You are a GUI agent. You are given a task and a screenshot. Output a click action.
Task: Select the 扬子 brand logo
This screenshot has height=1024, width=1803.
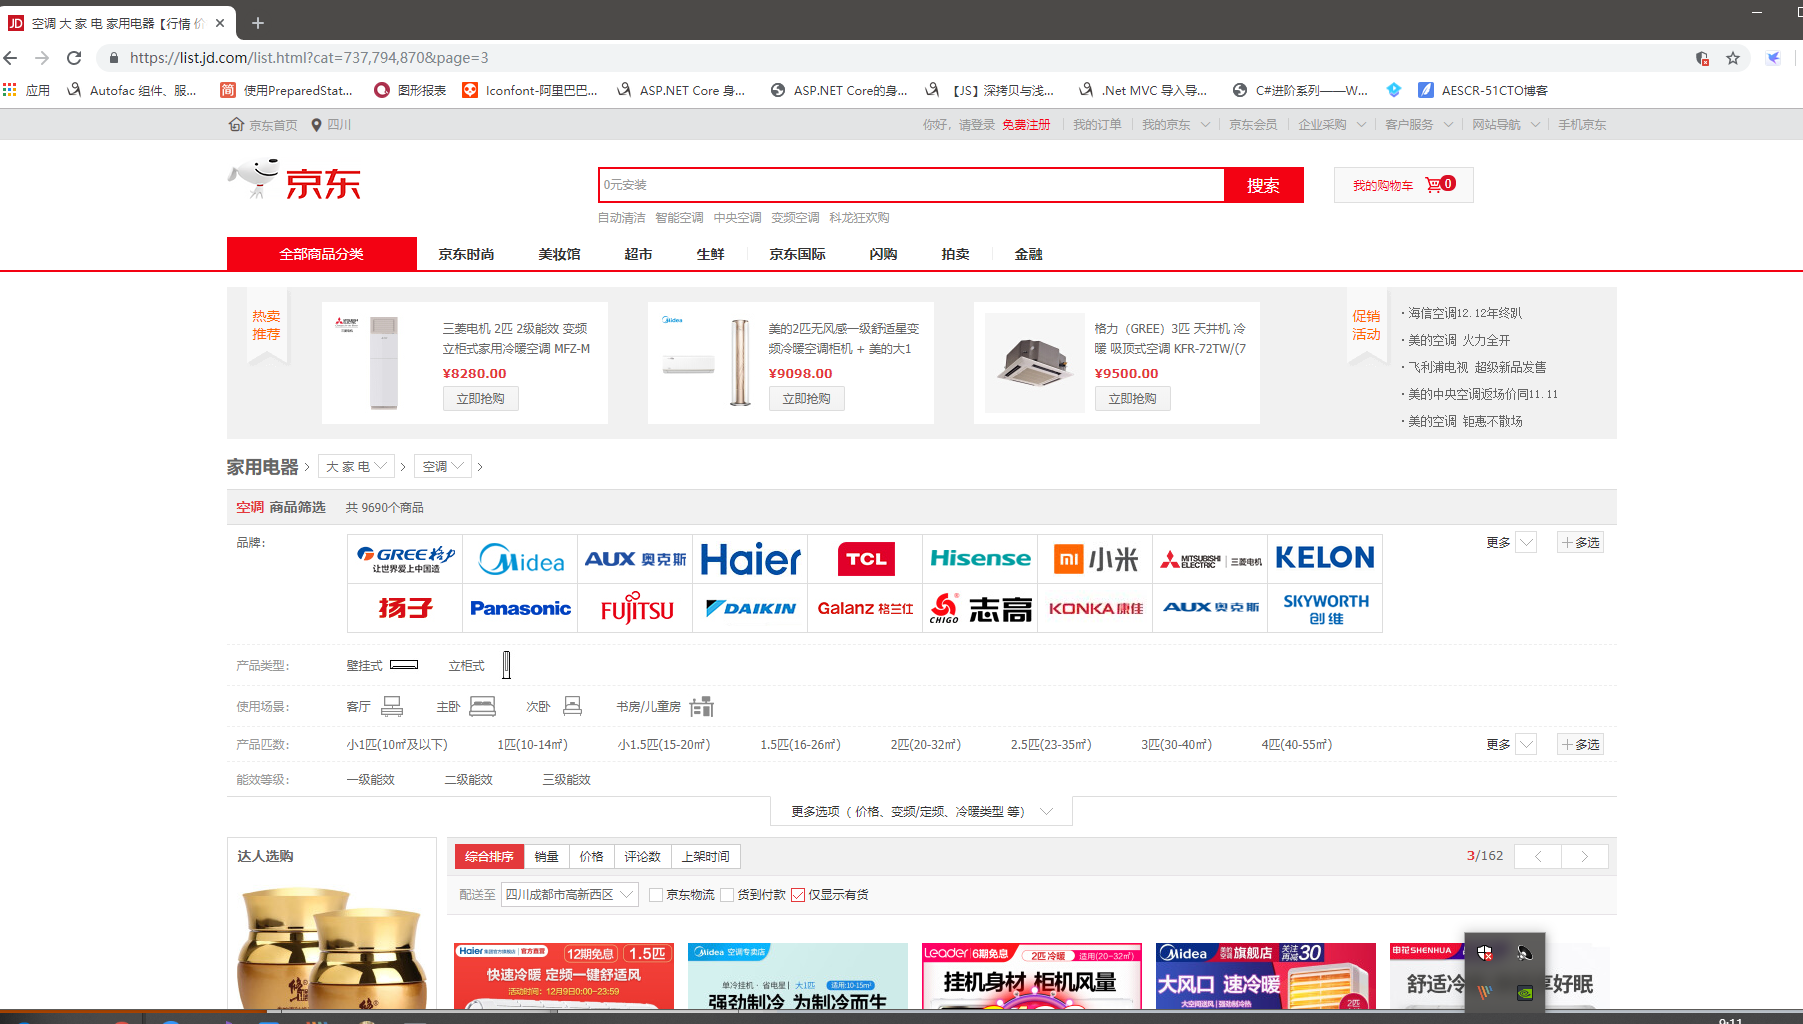coord(405,608)
